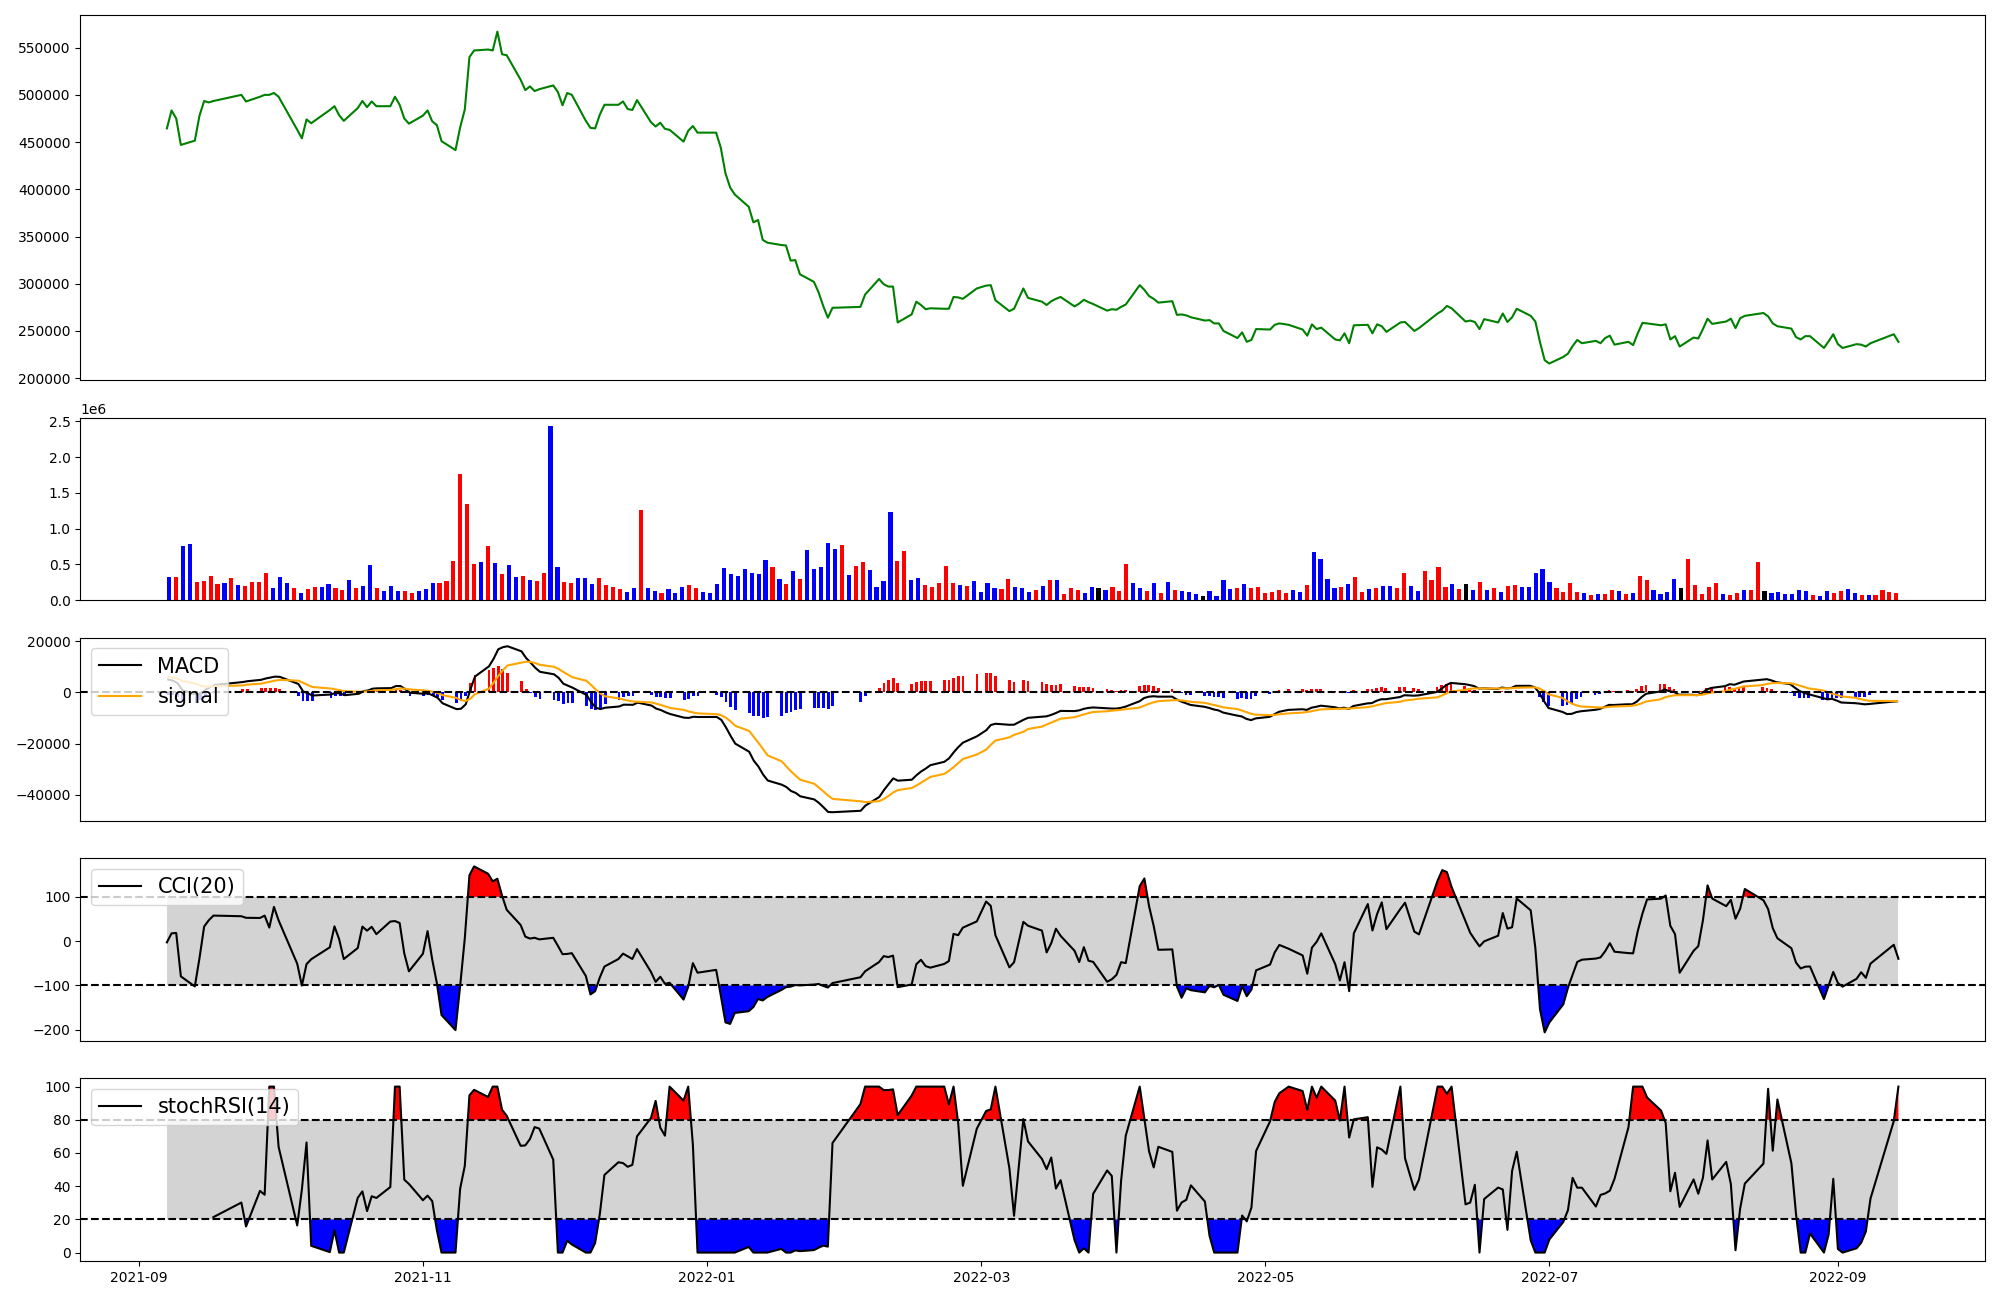Click the 2022-09 x-axis date label
2000x1300 pixels.
pyautogui.click(x=1838, y=1277)
